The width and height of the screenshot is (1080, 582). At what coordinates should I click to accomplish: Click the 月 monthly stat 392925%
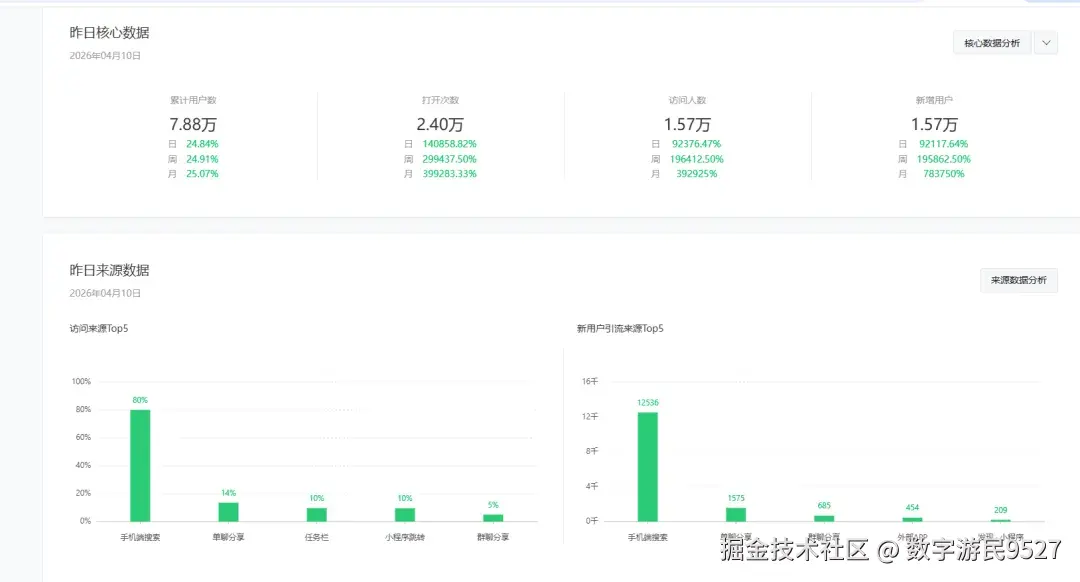[696, 173]
